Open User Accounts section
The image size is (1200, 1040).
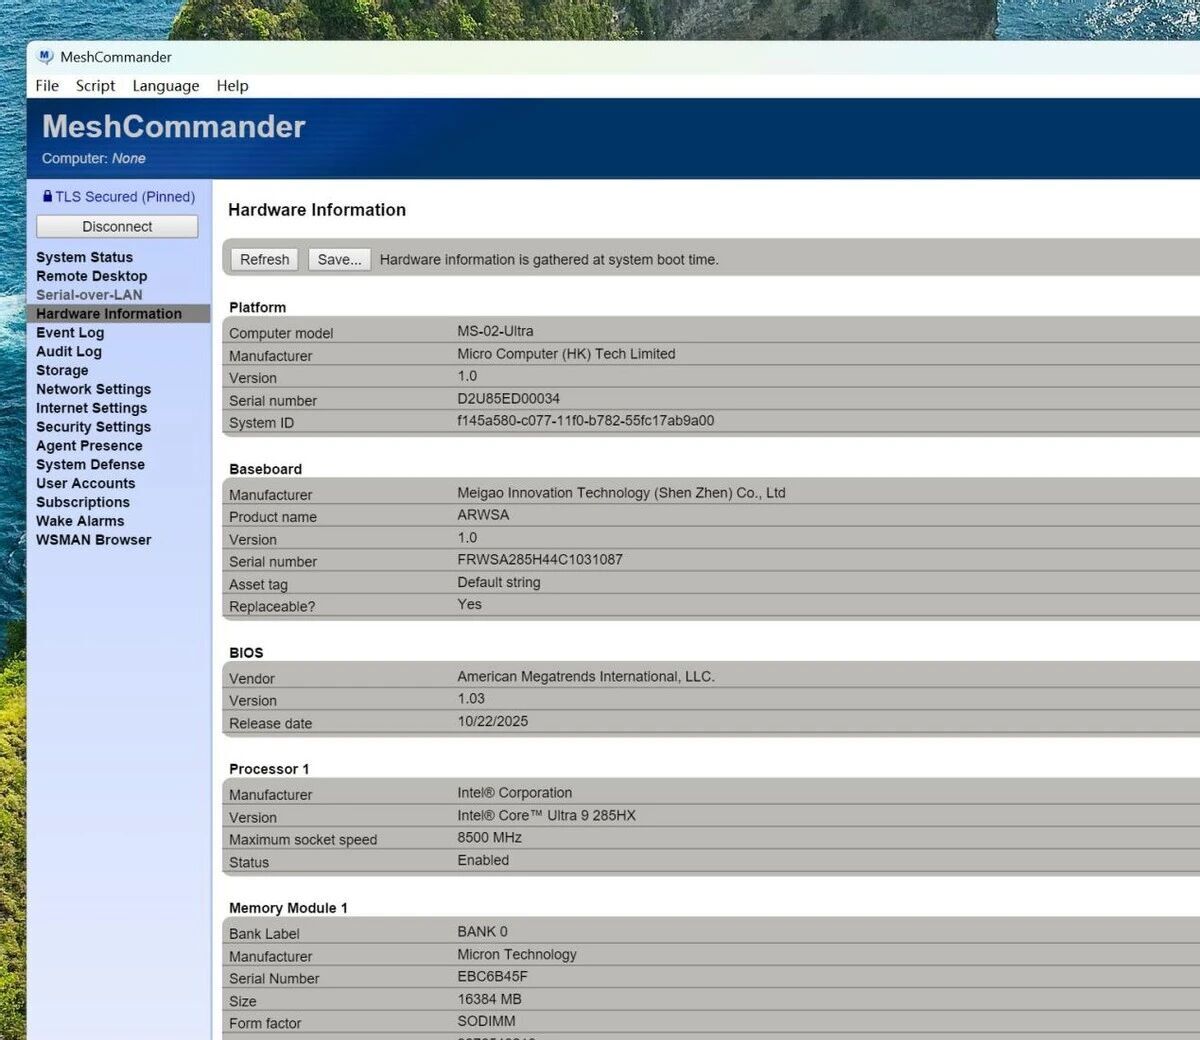[85, 483]
